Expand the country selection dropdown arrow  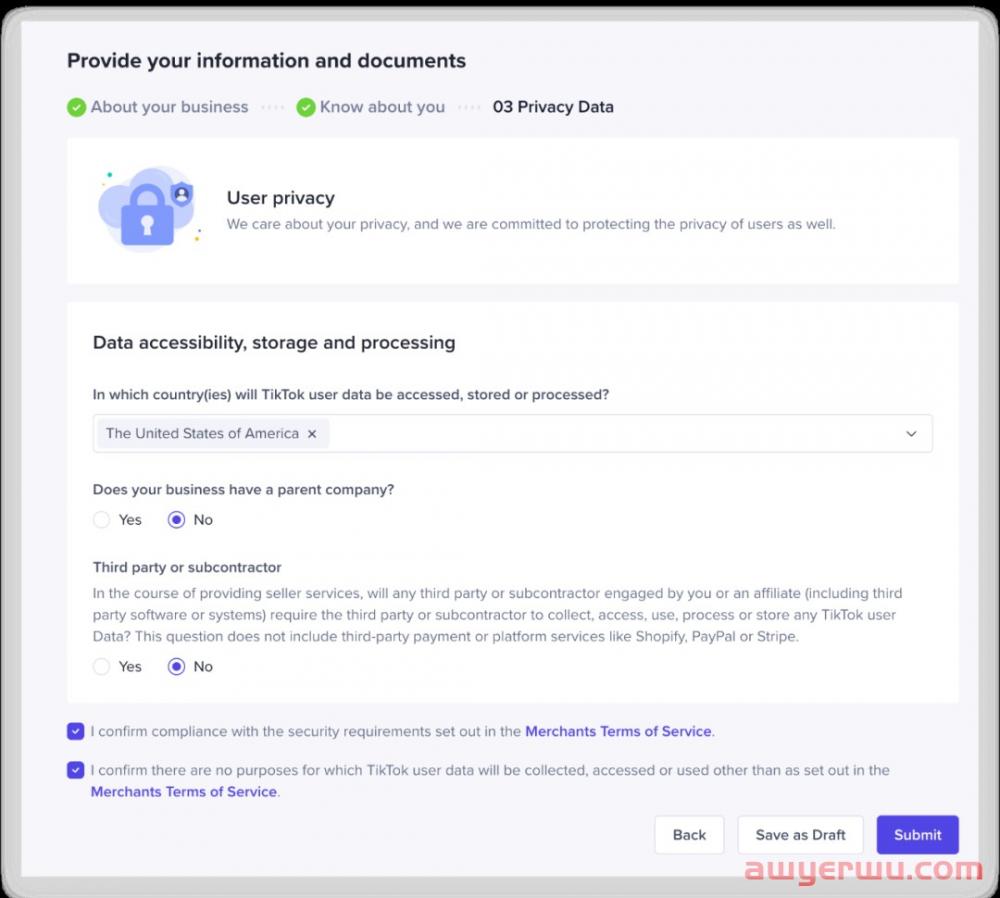tap(911, 434)
